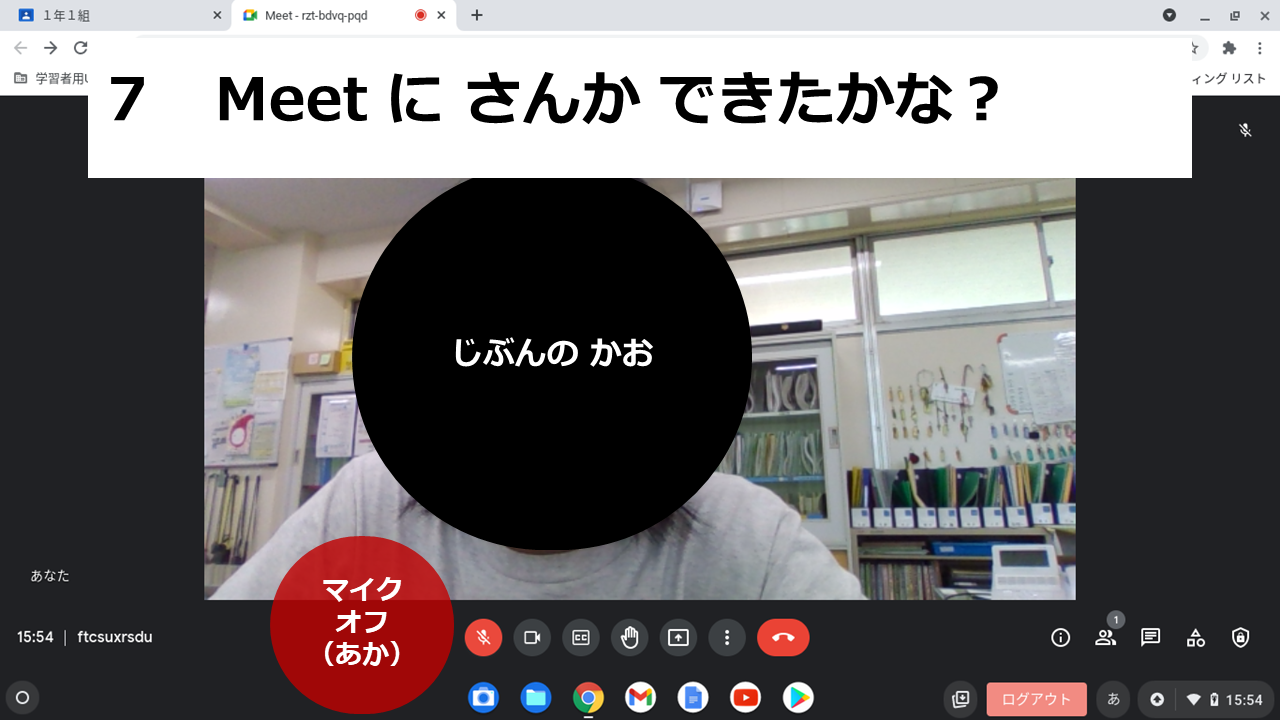The width and height of the screenshot is (1280, 720).
Task: Open Chrome's three-dot menu
Action: pyautogui.click(x=1260, y=47)
